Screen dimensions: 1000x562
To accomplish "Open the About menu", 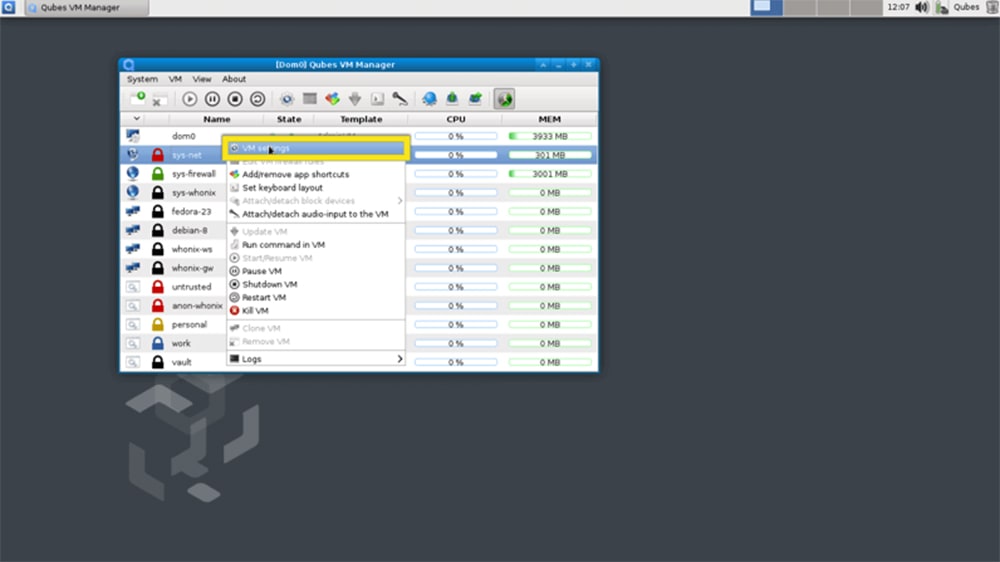I will pyautogui.click(x=234, y=79).
